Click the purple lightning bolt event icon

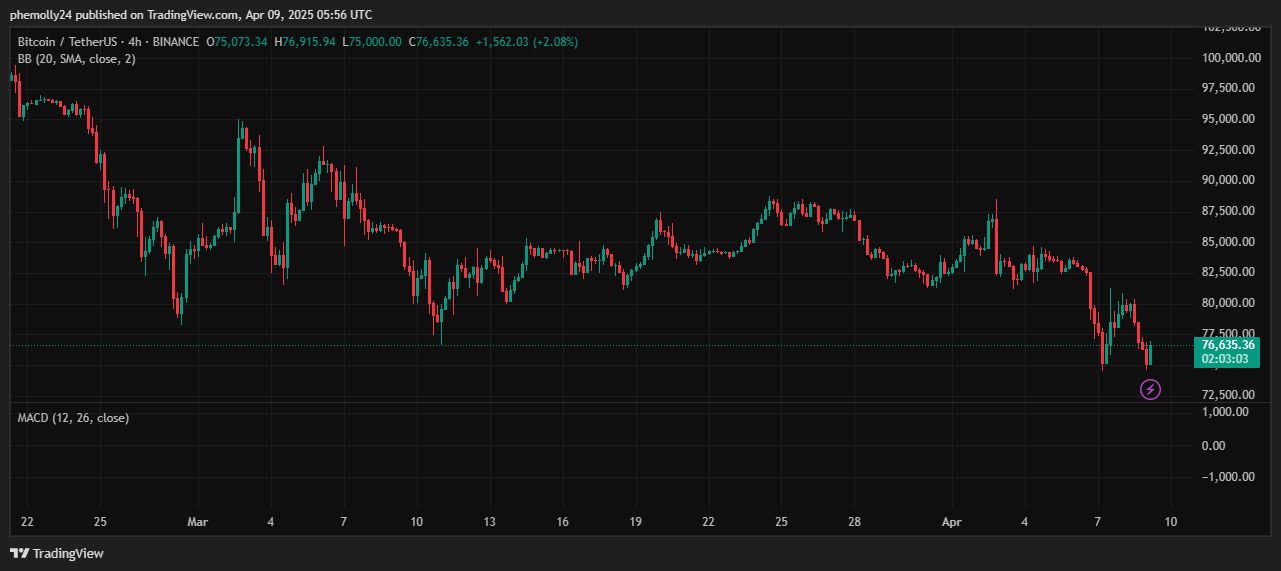coord(1150,389)
